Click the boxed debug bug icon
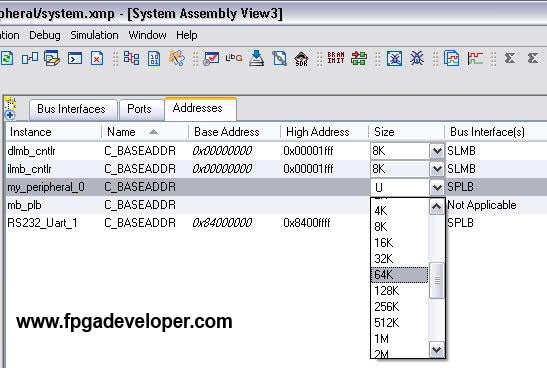This screenshot has width=547, height=368. 395,58
